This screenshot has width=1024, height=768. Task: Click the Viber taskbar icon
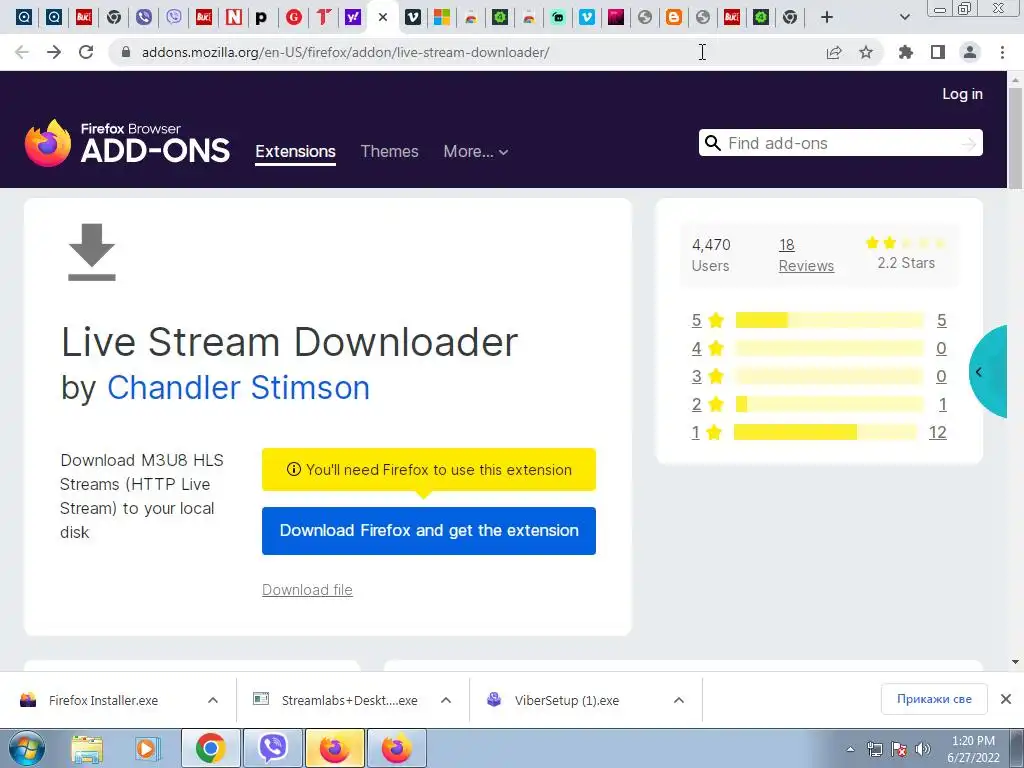pos(273,748)
